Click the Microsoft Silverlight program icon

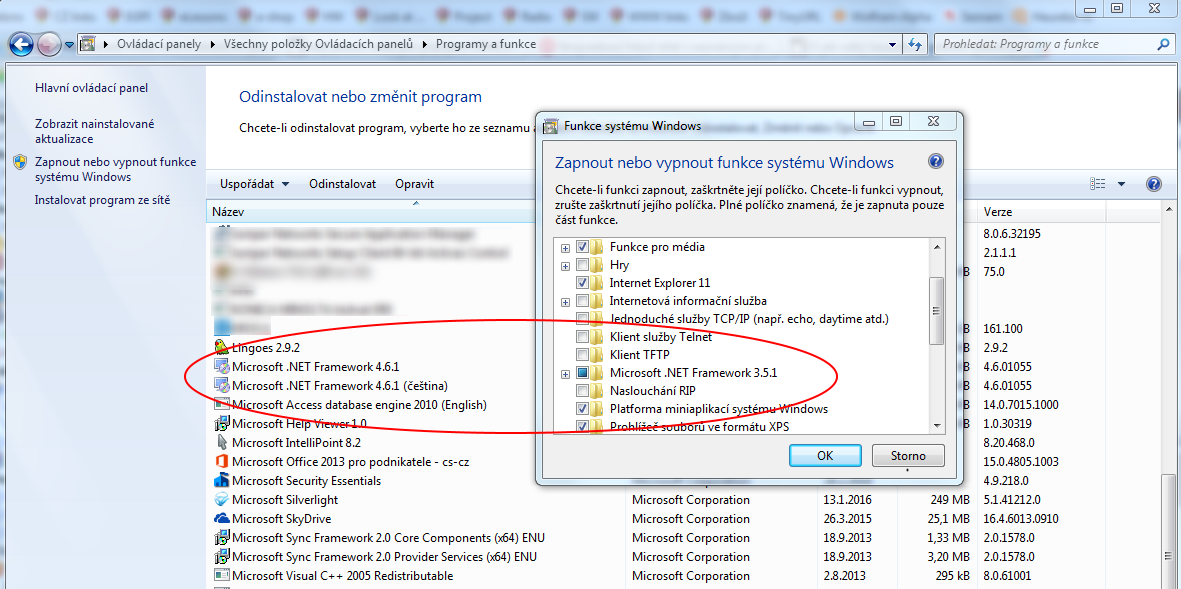222,500
